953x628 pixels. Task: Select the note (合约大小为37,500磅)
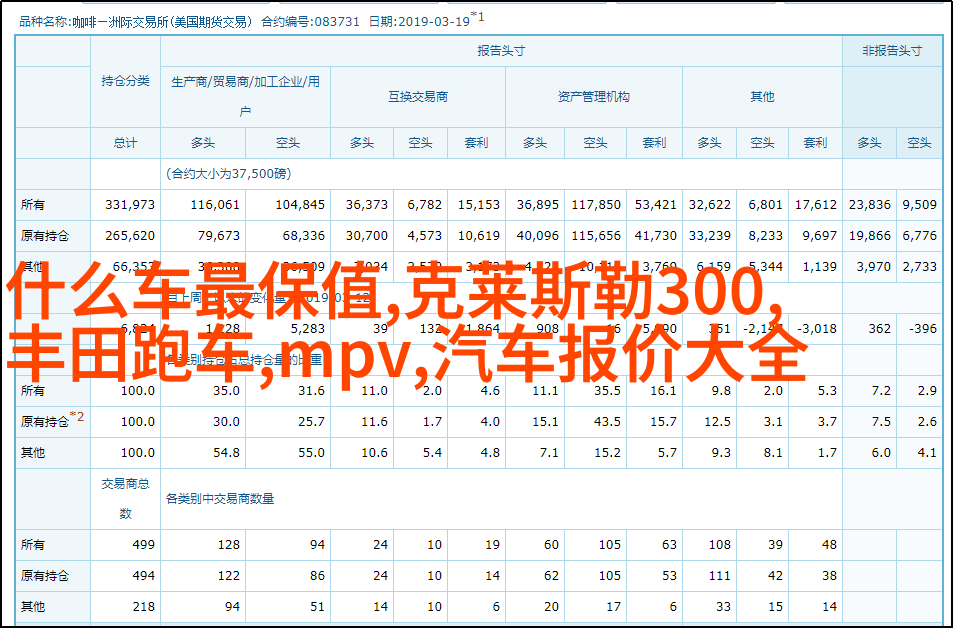(229, 174)
